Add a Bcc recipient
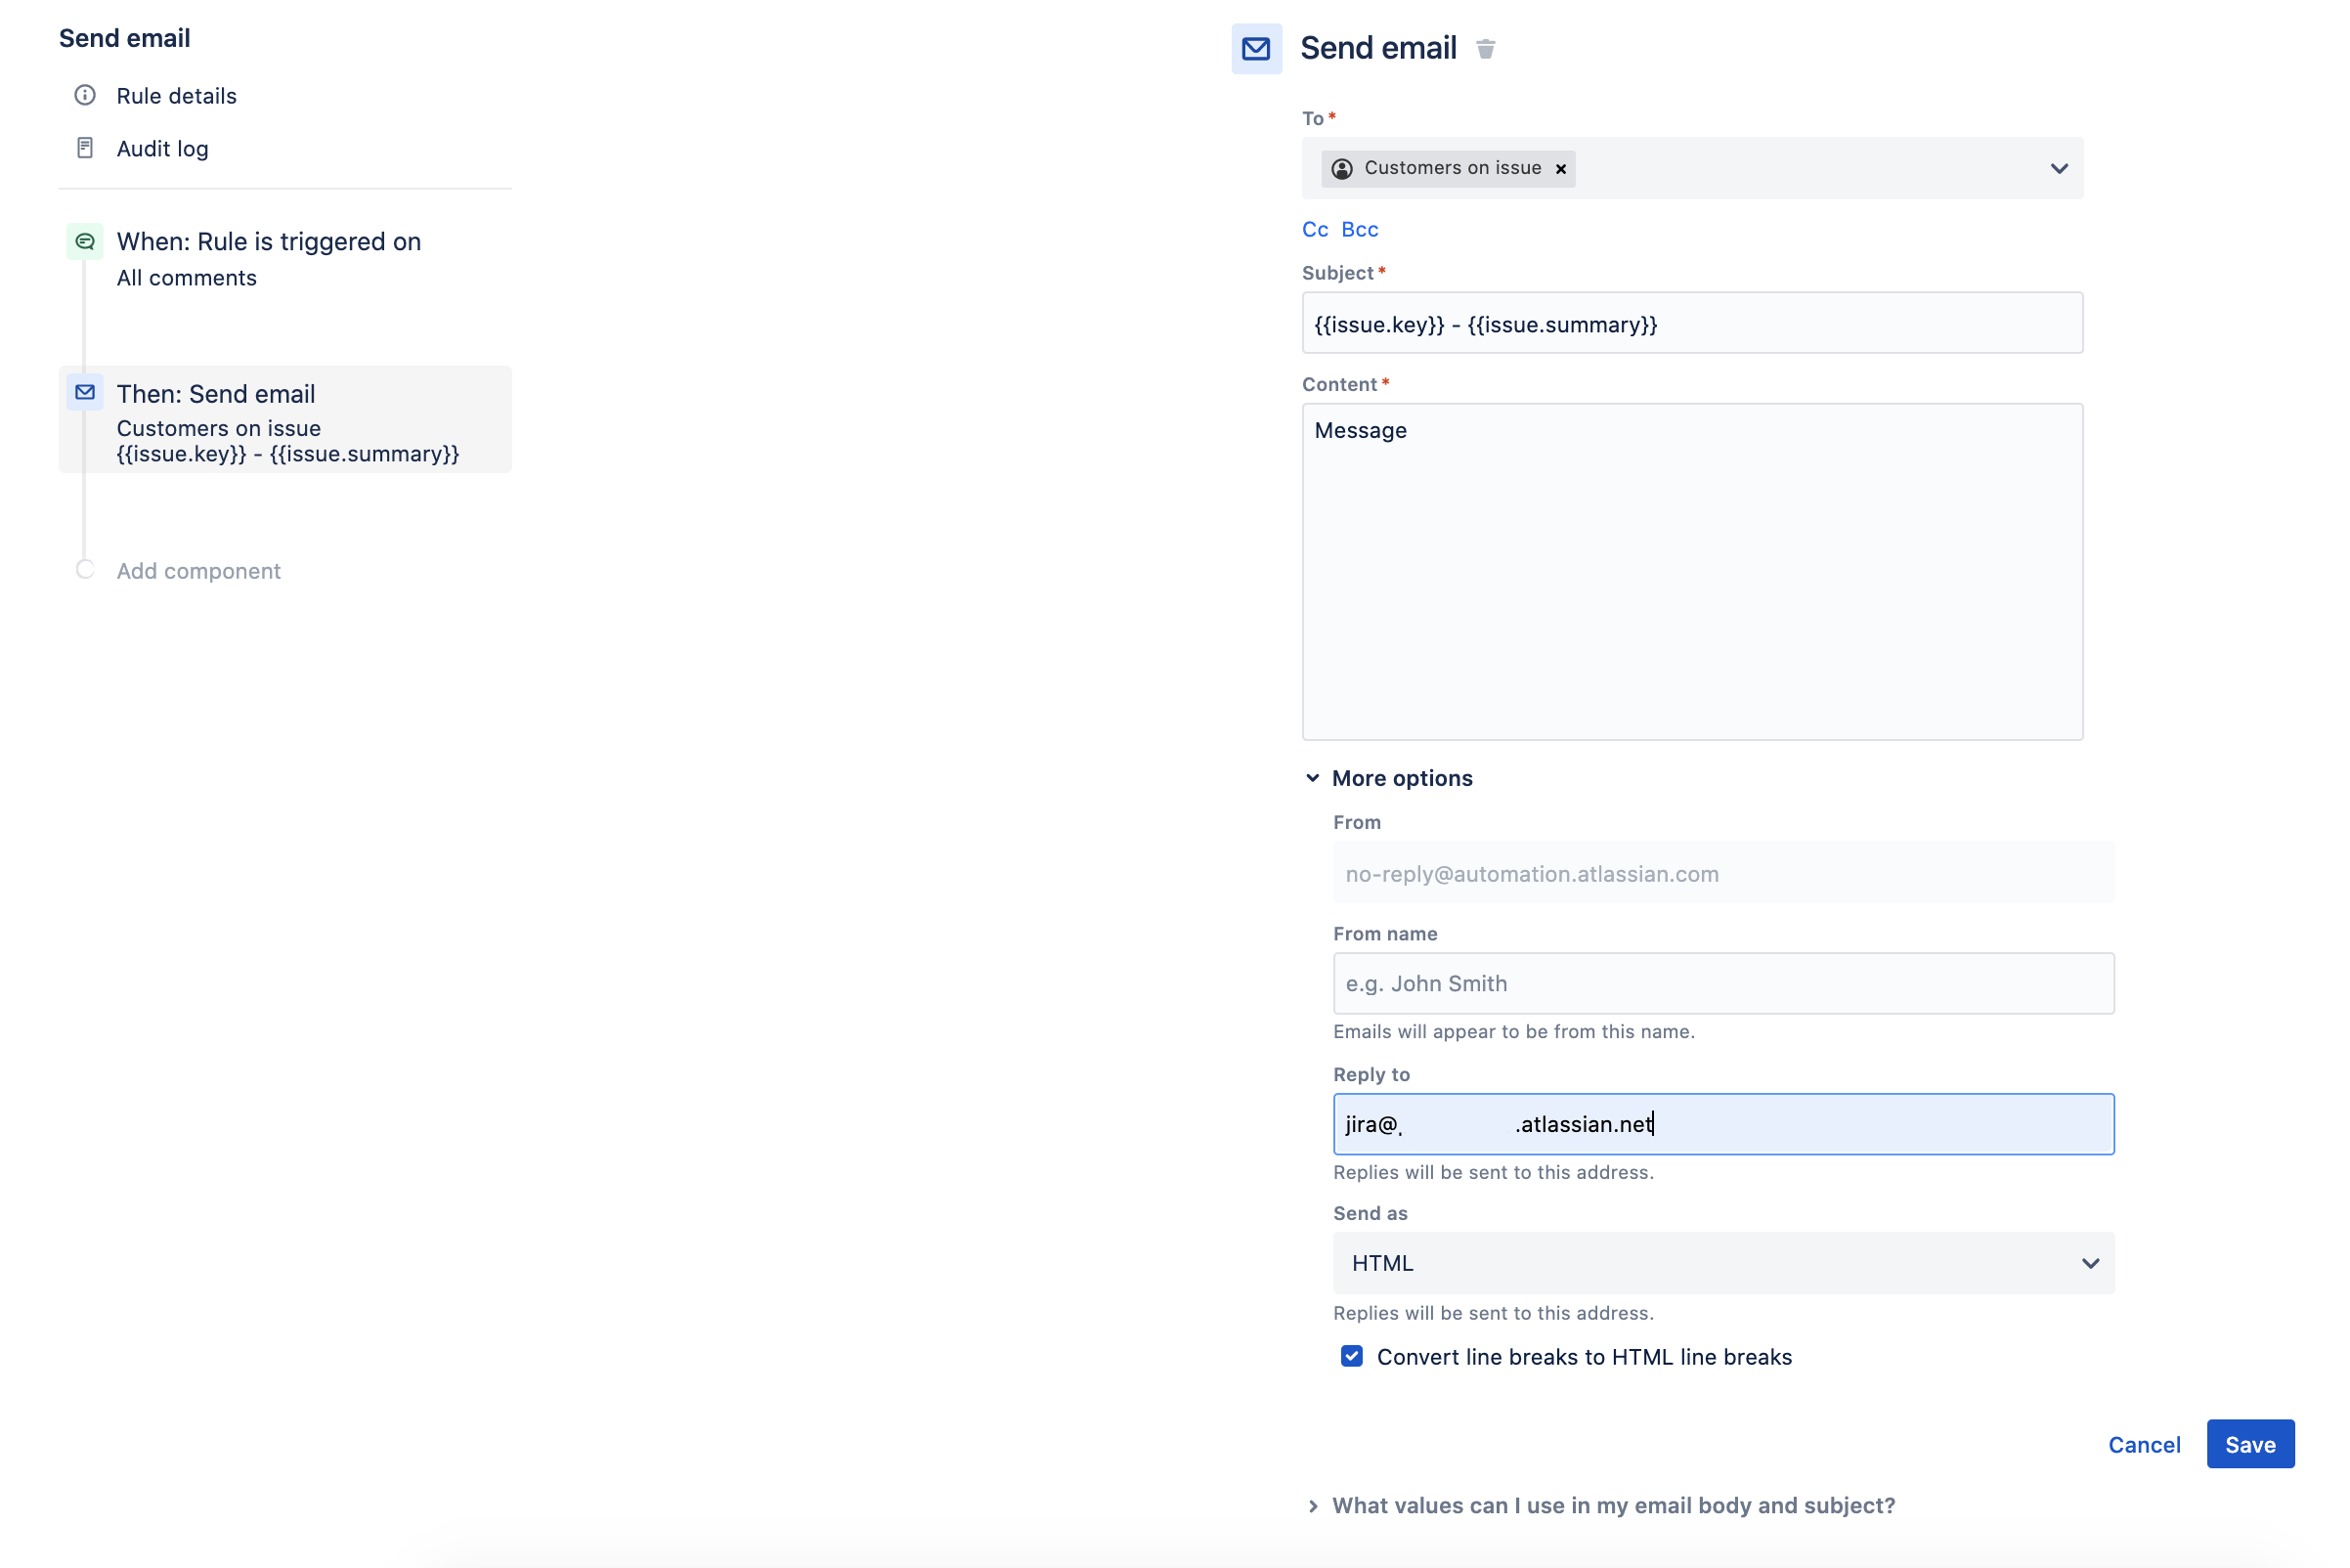Image resolution: width=2350 pixels, height=1568 pixels. tap(1359, 229)
